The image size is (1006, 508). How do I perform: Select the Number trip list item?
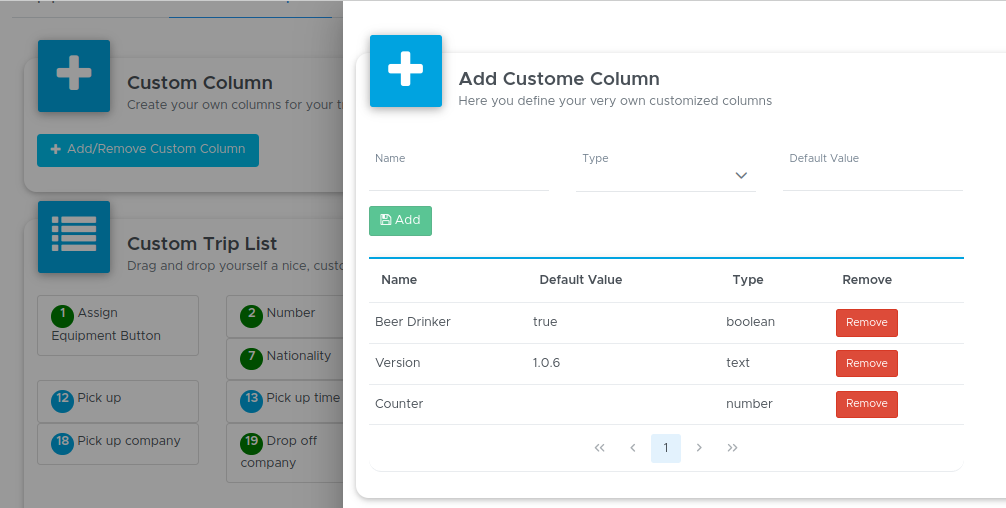tap(285, 316)
